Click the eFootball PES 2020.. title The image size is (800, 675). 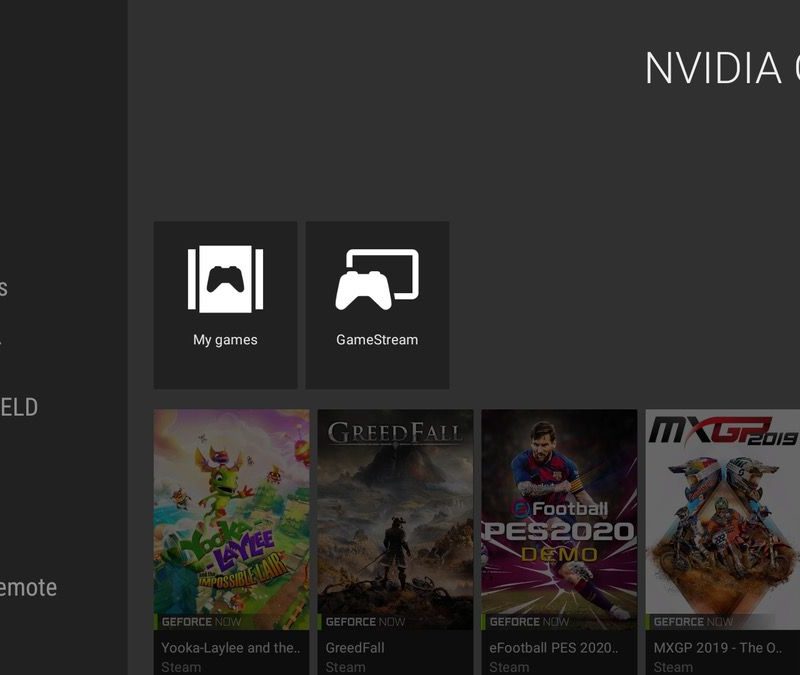pos(554,648)
